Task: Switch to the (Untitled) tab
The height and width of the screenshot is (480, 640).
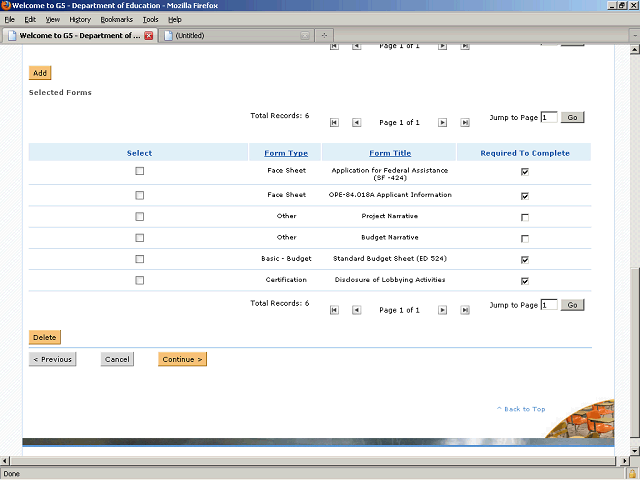Action: 236,36
